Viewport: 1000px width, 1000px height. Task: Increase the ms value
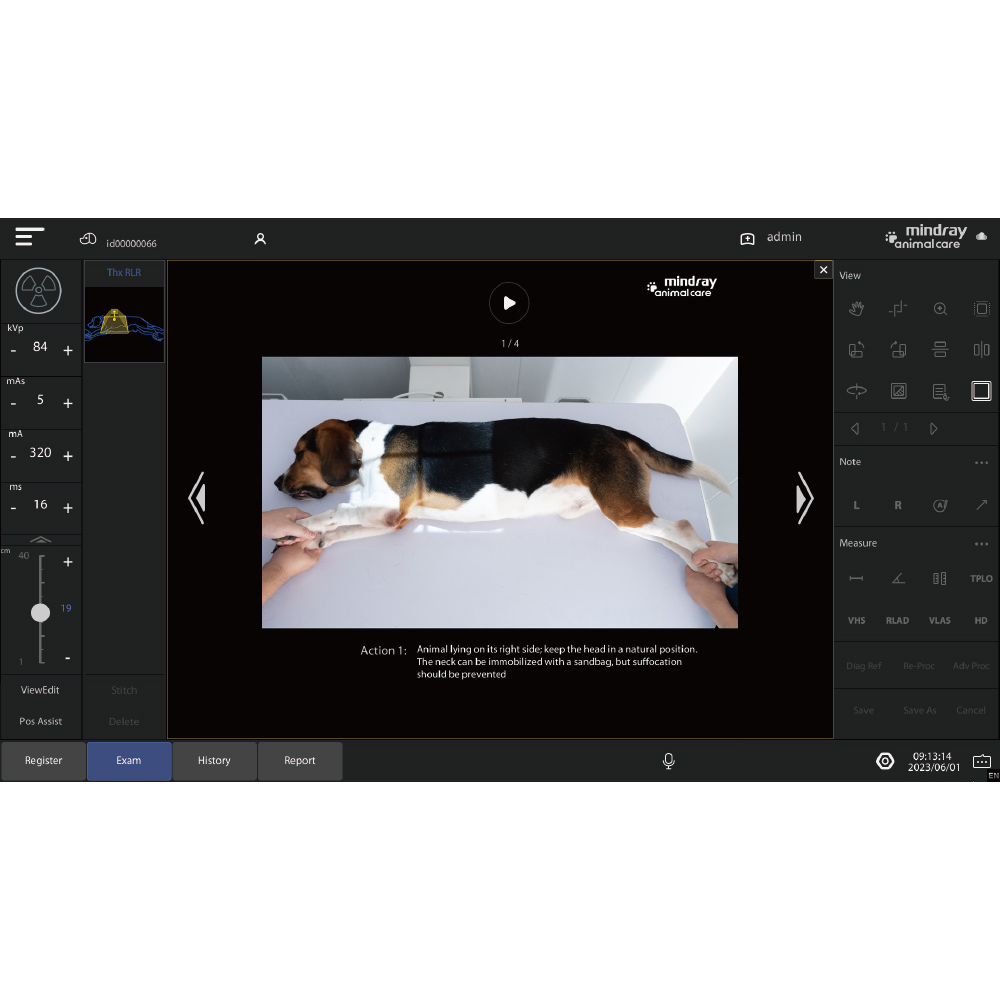click(68, 508)
